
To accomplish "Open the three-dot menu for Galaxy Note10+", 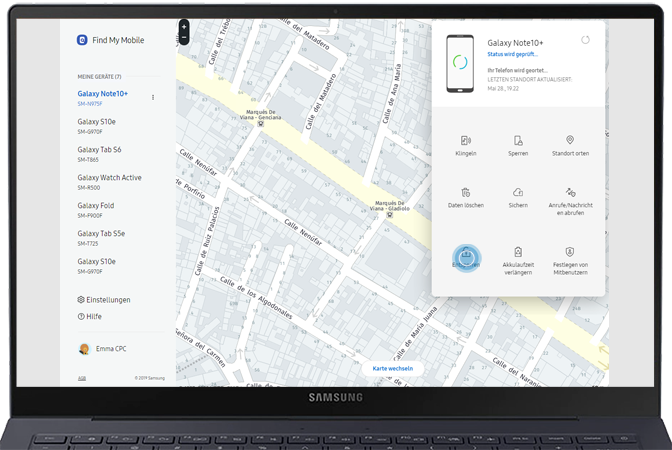I will pyautogui.click(x=153, y=97).
